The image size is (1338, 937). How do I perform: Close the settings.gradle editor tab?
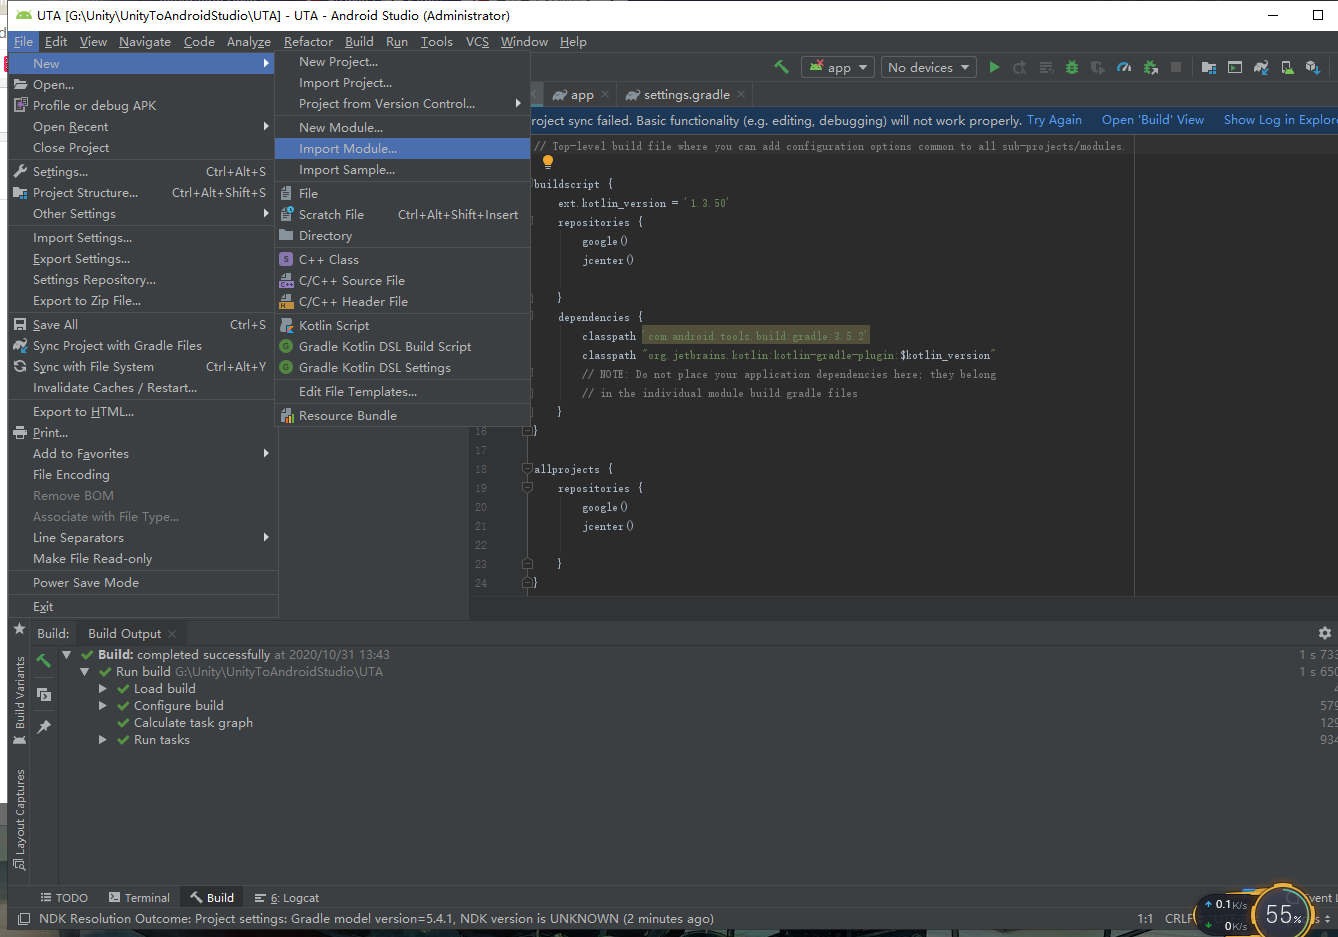[x=741, y=94]
